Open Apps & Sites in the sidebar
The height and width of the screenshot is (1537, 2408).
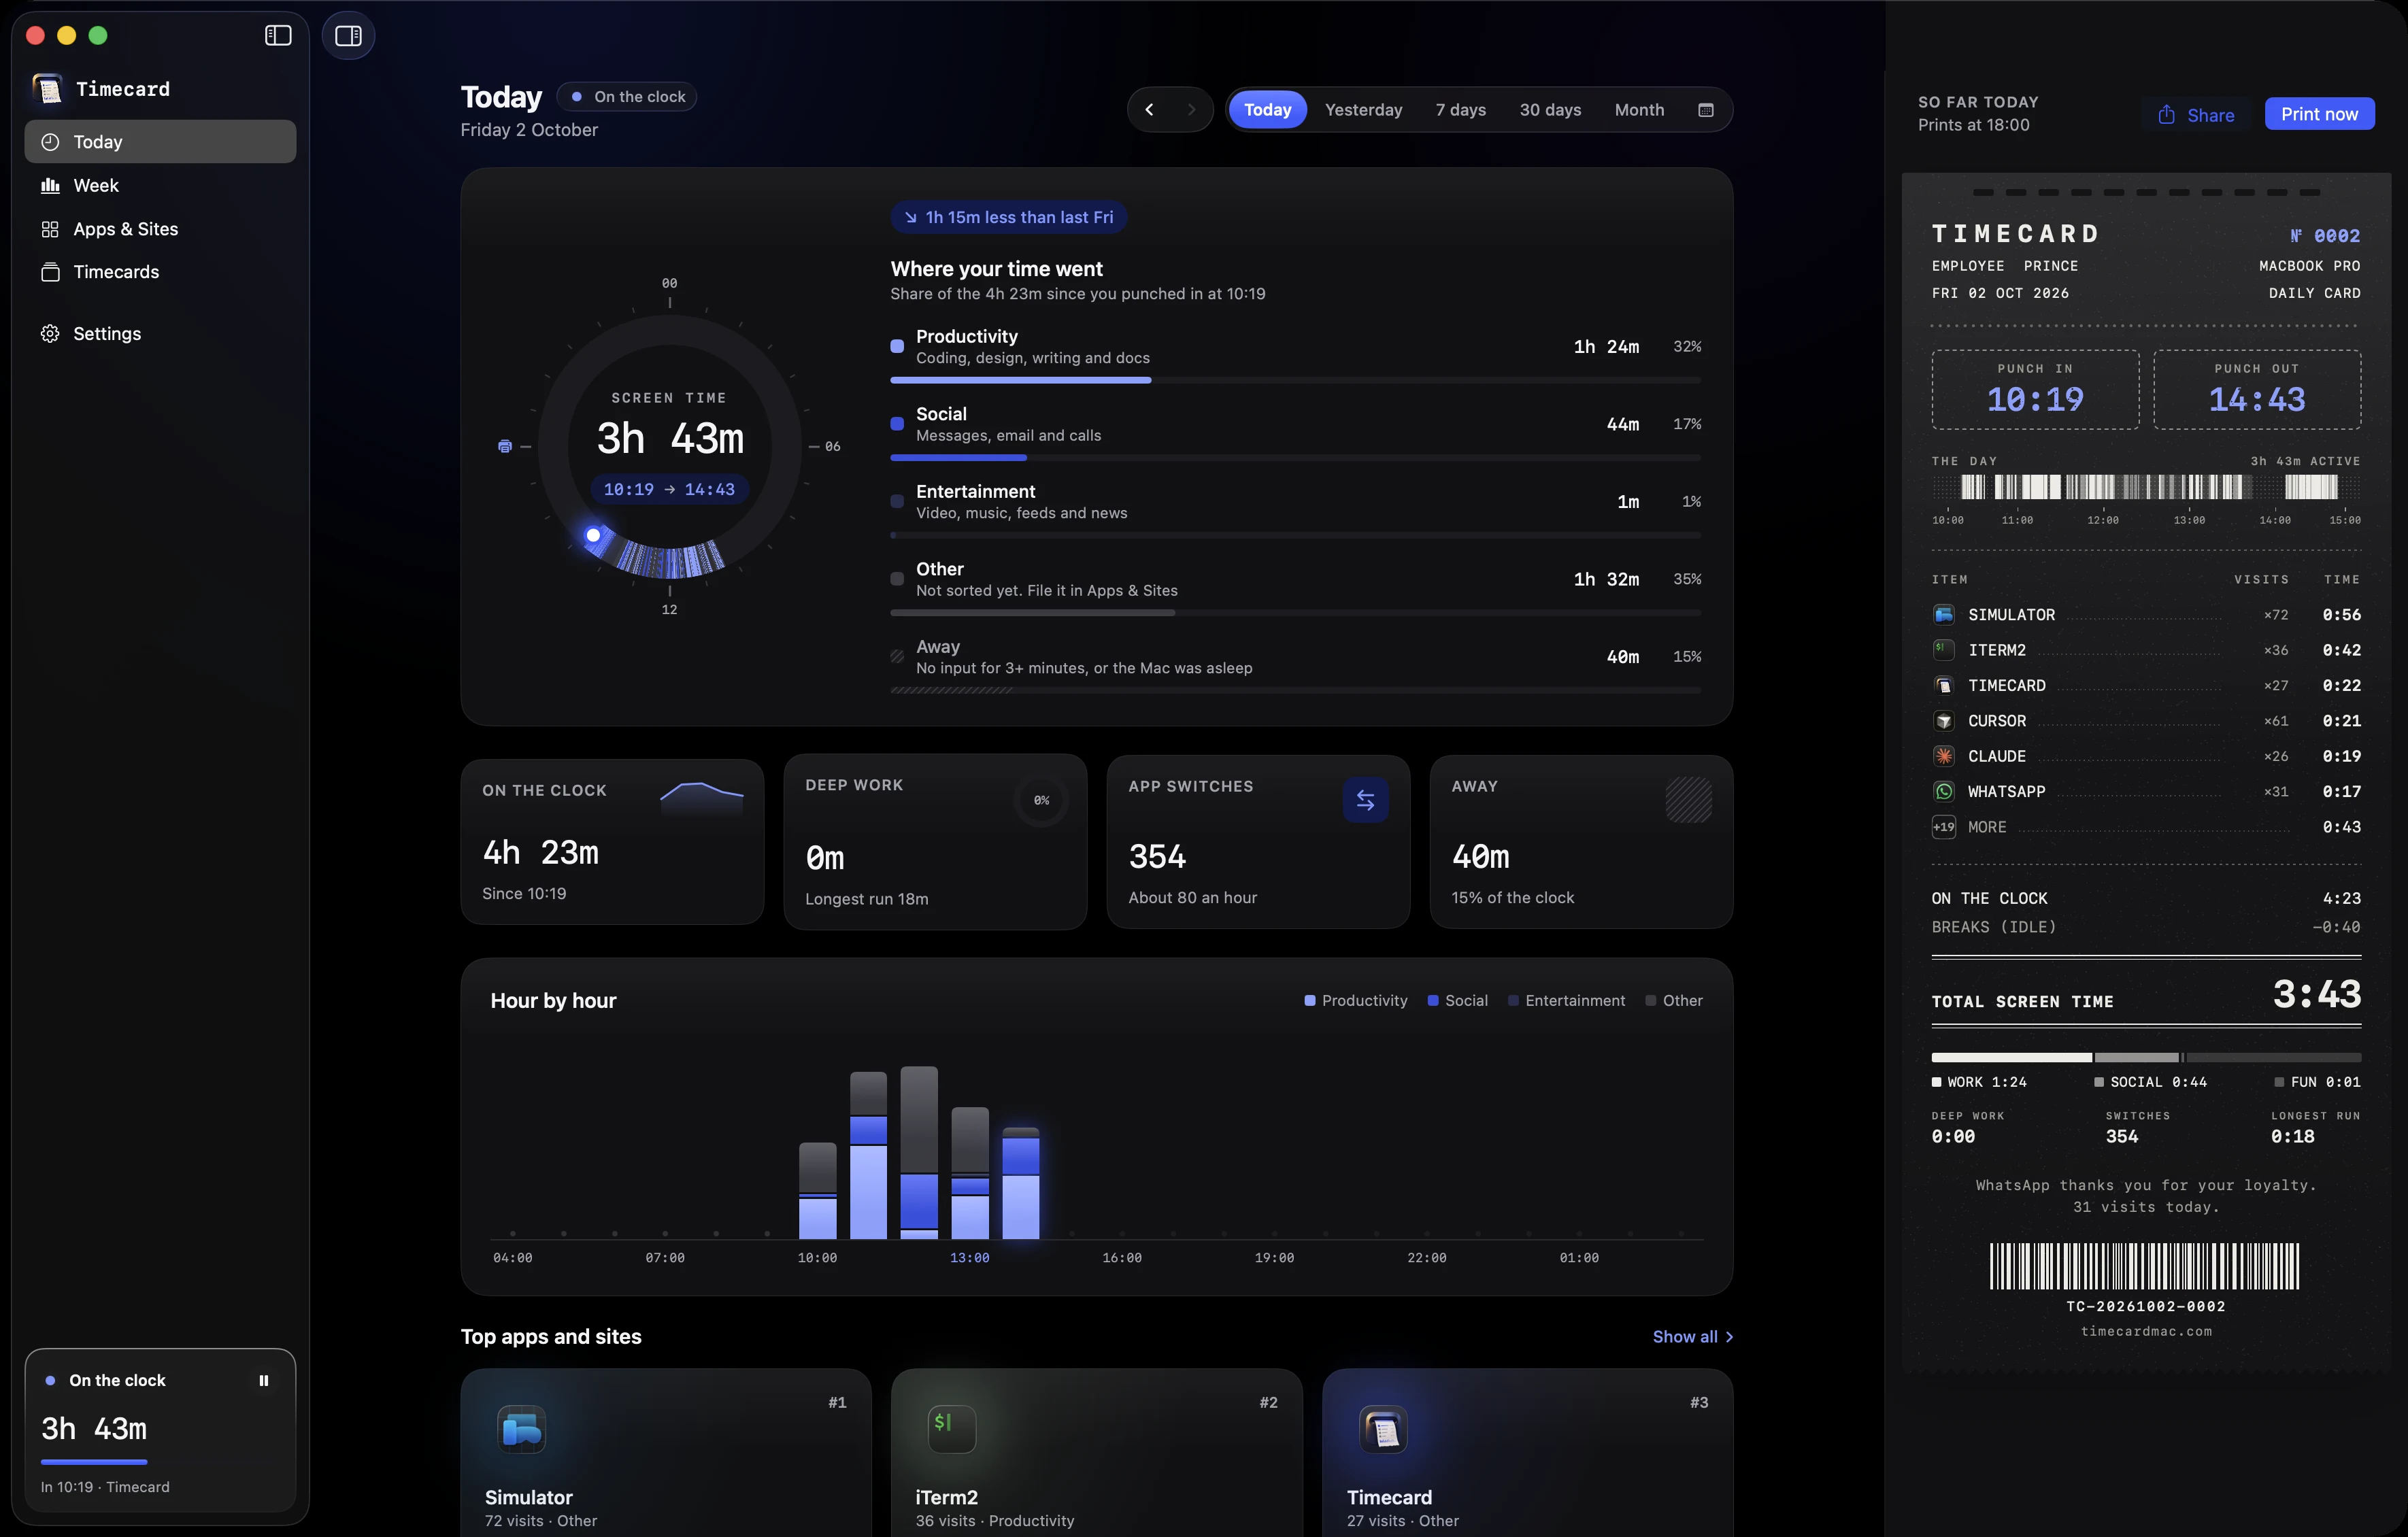pyautogui.click(x=160, y=229)
